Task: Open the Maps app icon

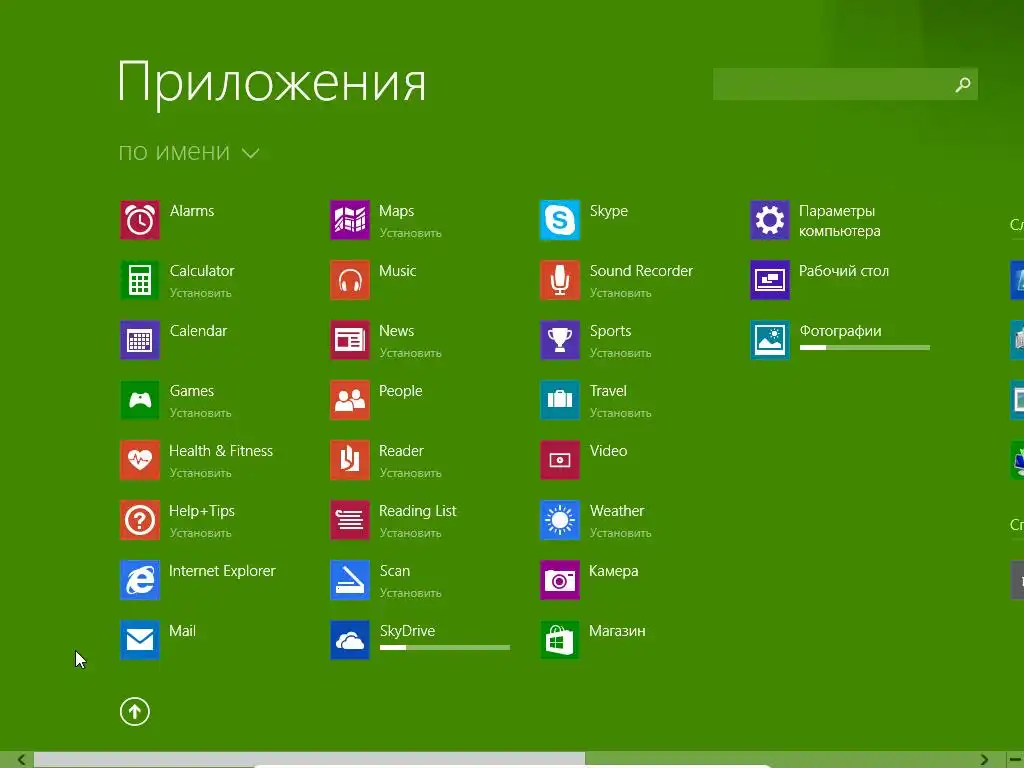Action: 350,220
